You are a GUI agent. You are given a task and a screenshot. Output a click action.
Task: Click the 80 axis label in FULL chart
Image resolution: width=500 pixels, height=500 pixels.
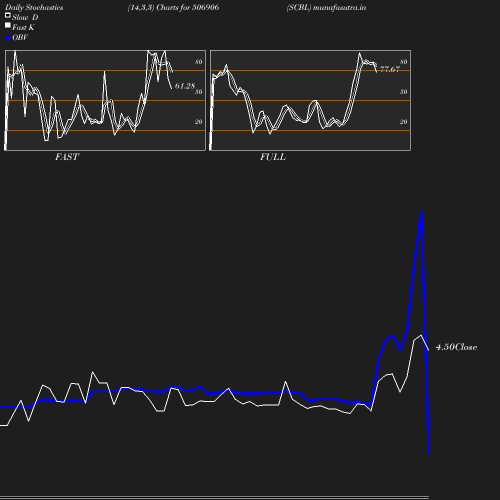click(x=404, y=62)
